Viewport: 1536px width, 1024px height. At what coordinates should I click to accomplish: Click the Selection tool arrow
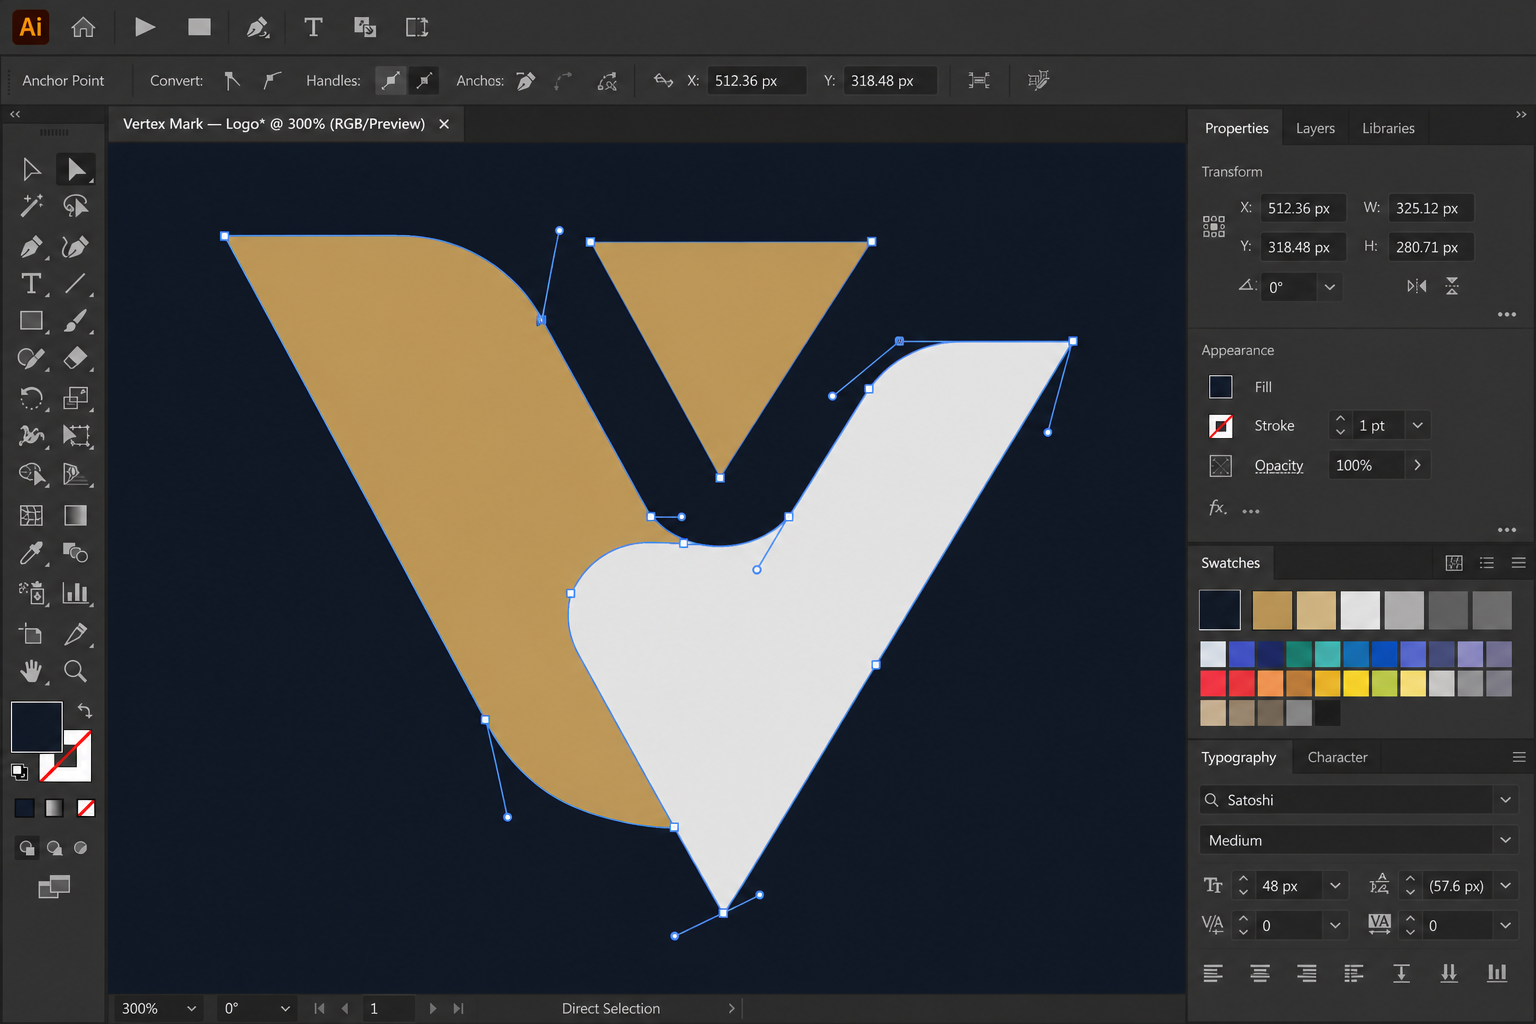point(31,169)
